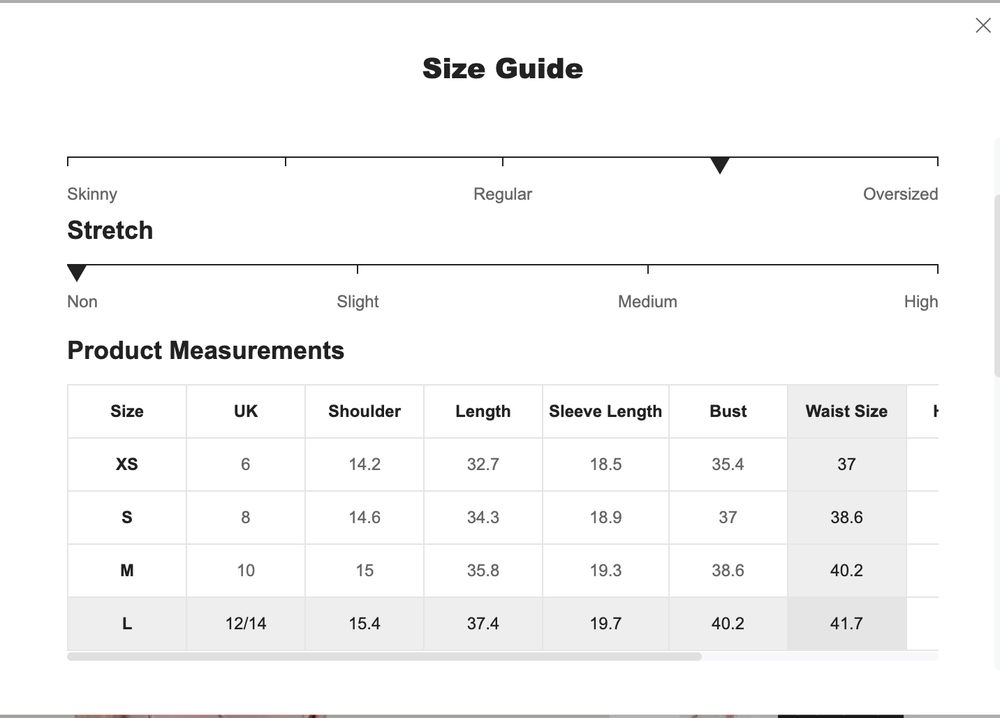The image size is (1000, 718).
Task: Select the Regular fit label
Action: (x=502, y=194)
